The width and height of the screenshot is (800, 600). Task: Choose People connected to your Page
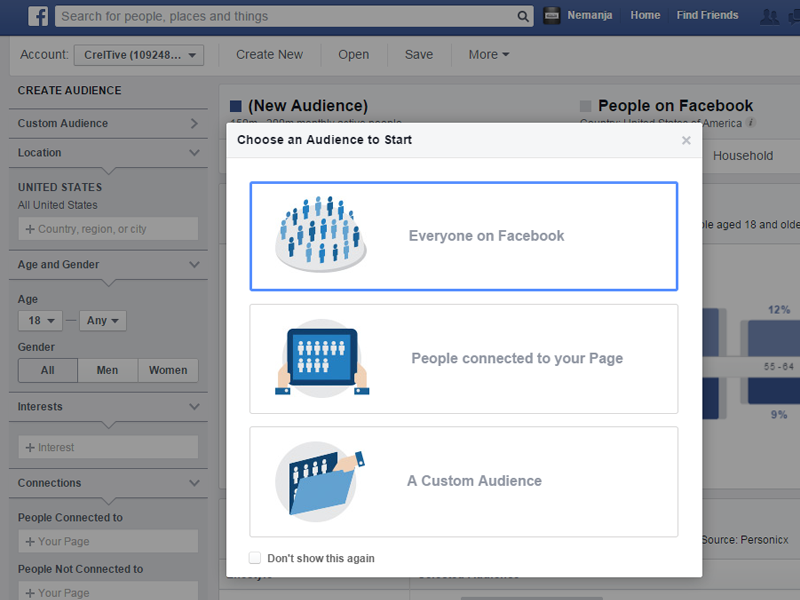464,359
